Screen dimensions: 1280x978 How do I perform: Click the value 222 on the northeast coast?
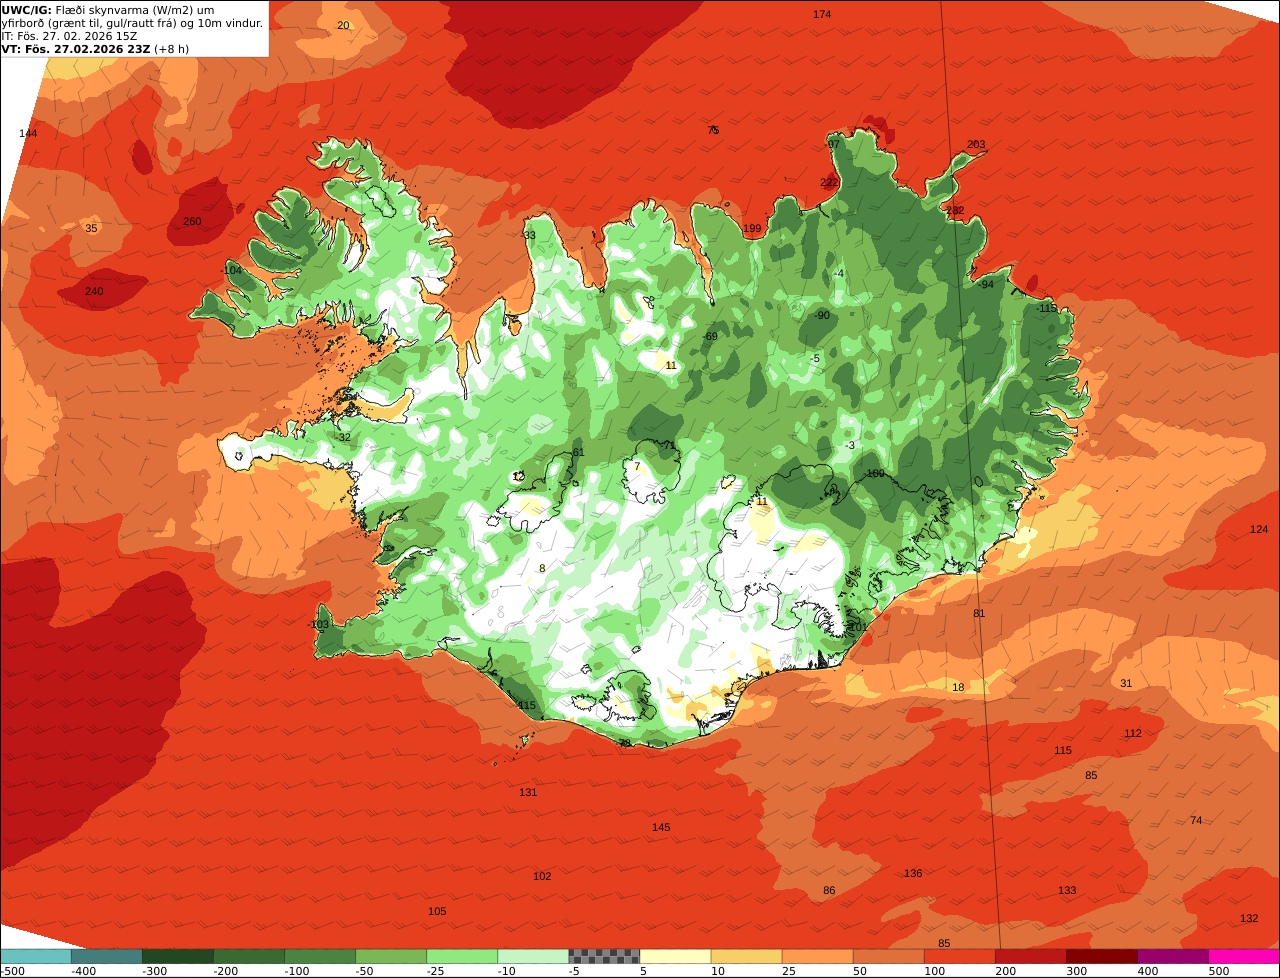tap(829, 182)
